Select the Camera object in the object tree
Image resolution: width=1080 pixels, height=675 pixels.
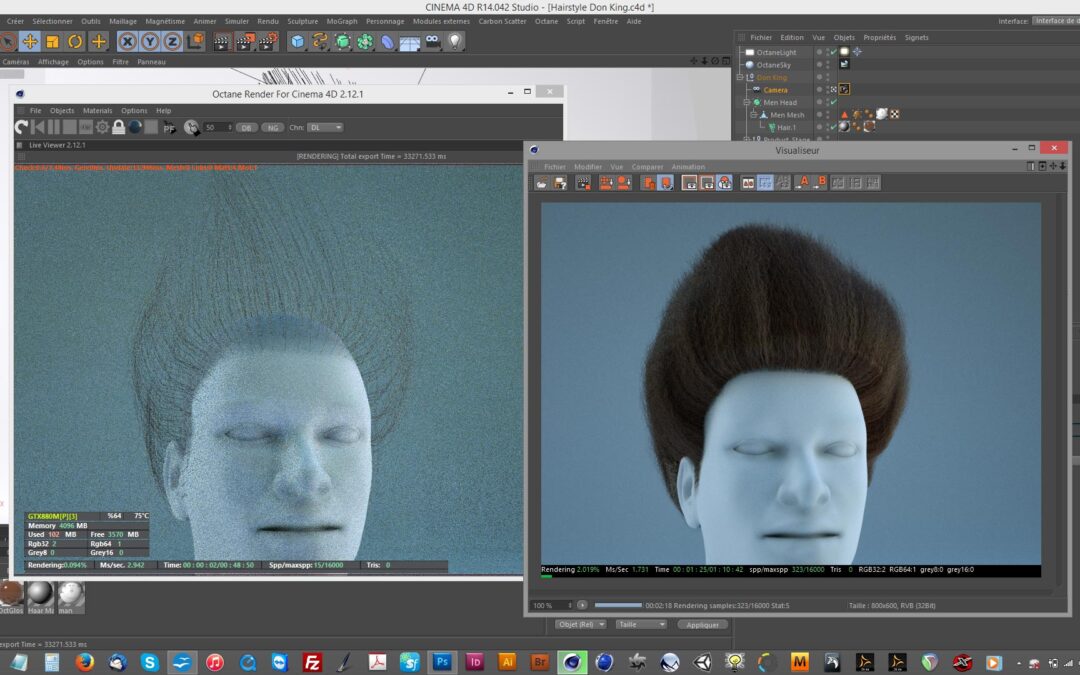tap(775, 90)
